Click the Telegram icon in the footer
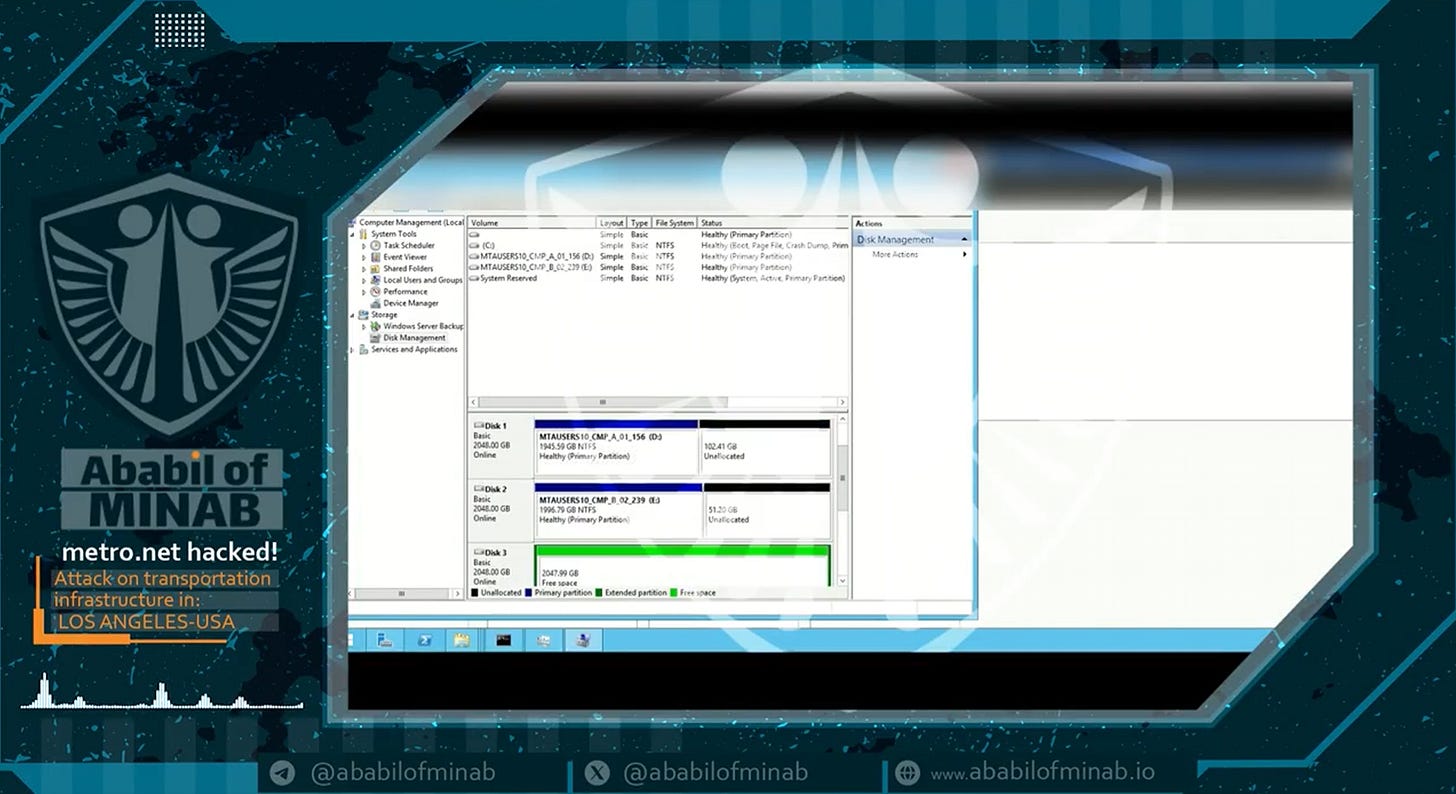1456x794 pixels. click(283, 773)
